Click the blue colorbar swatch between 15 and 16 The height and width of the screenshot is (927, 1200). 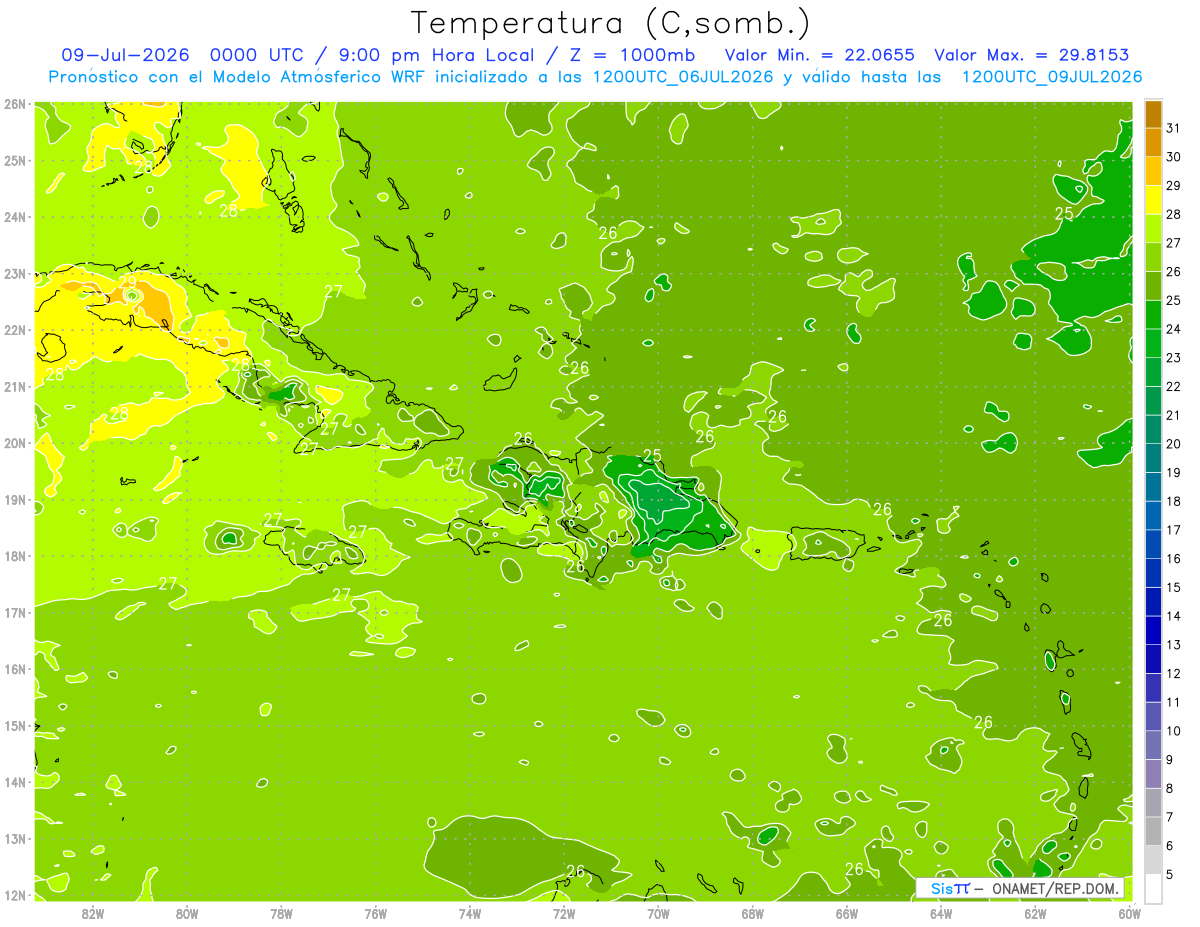(x=1153, y=573)
